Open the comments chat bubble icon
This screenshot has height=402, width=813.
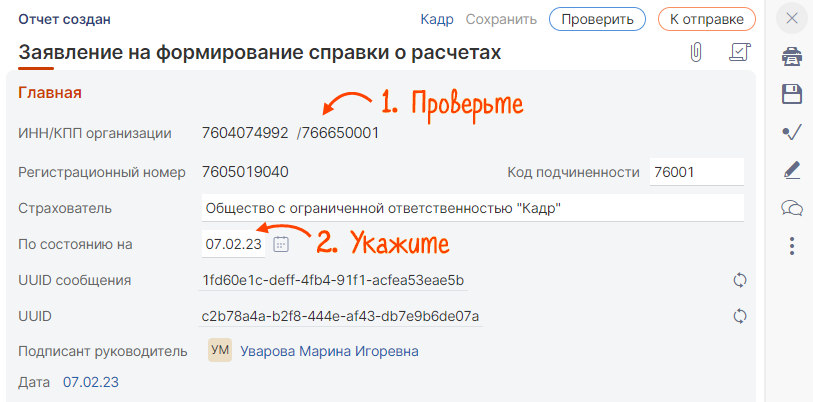click(x=792, y=208)
